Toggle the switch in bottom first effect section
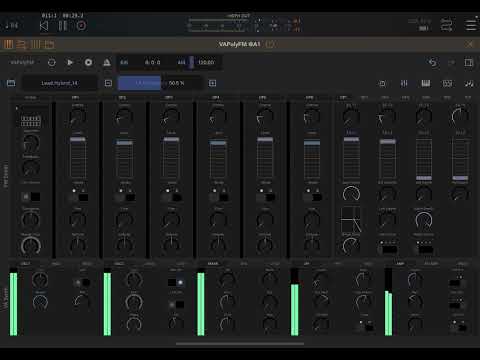 coord(82,282)
